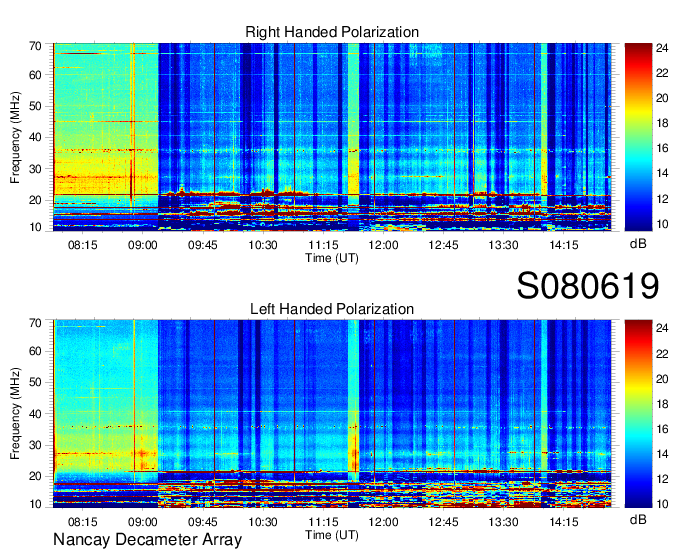680x552 pixels.
Task: Click the 12 dB mark on bottom color bar
Action: click(x=662, y=479)
